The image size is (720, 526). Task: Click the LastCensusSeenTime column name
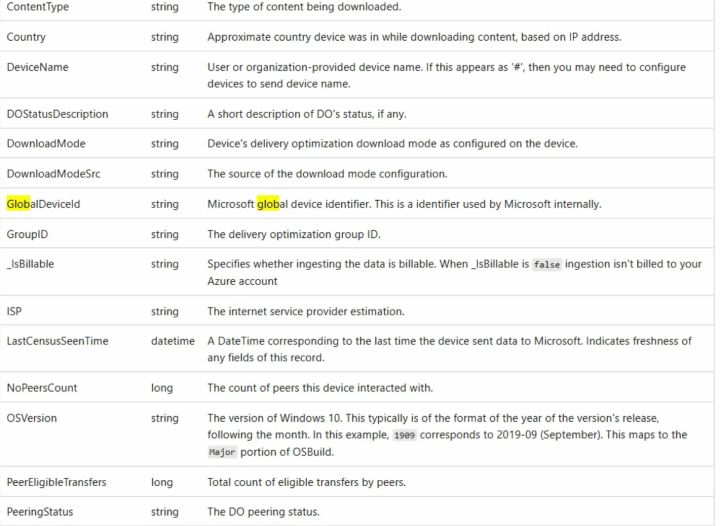57,341
